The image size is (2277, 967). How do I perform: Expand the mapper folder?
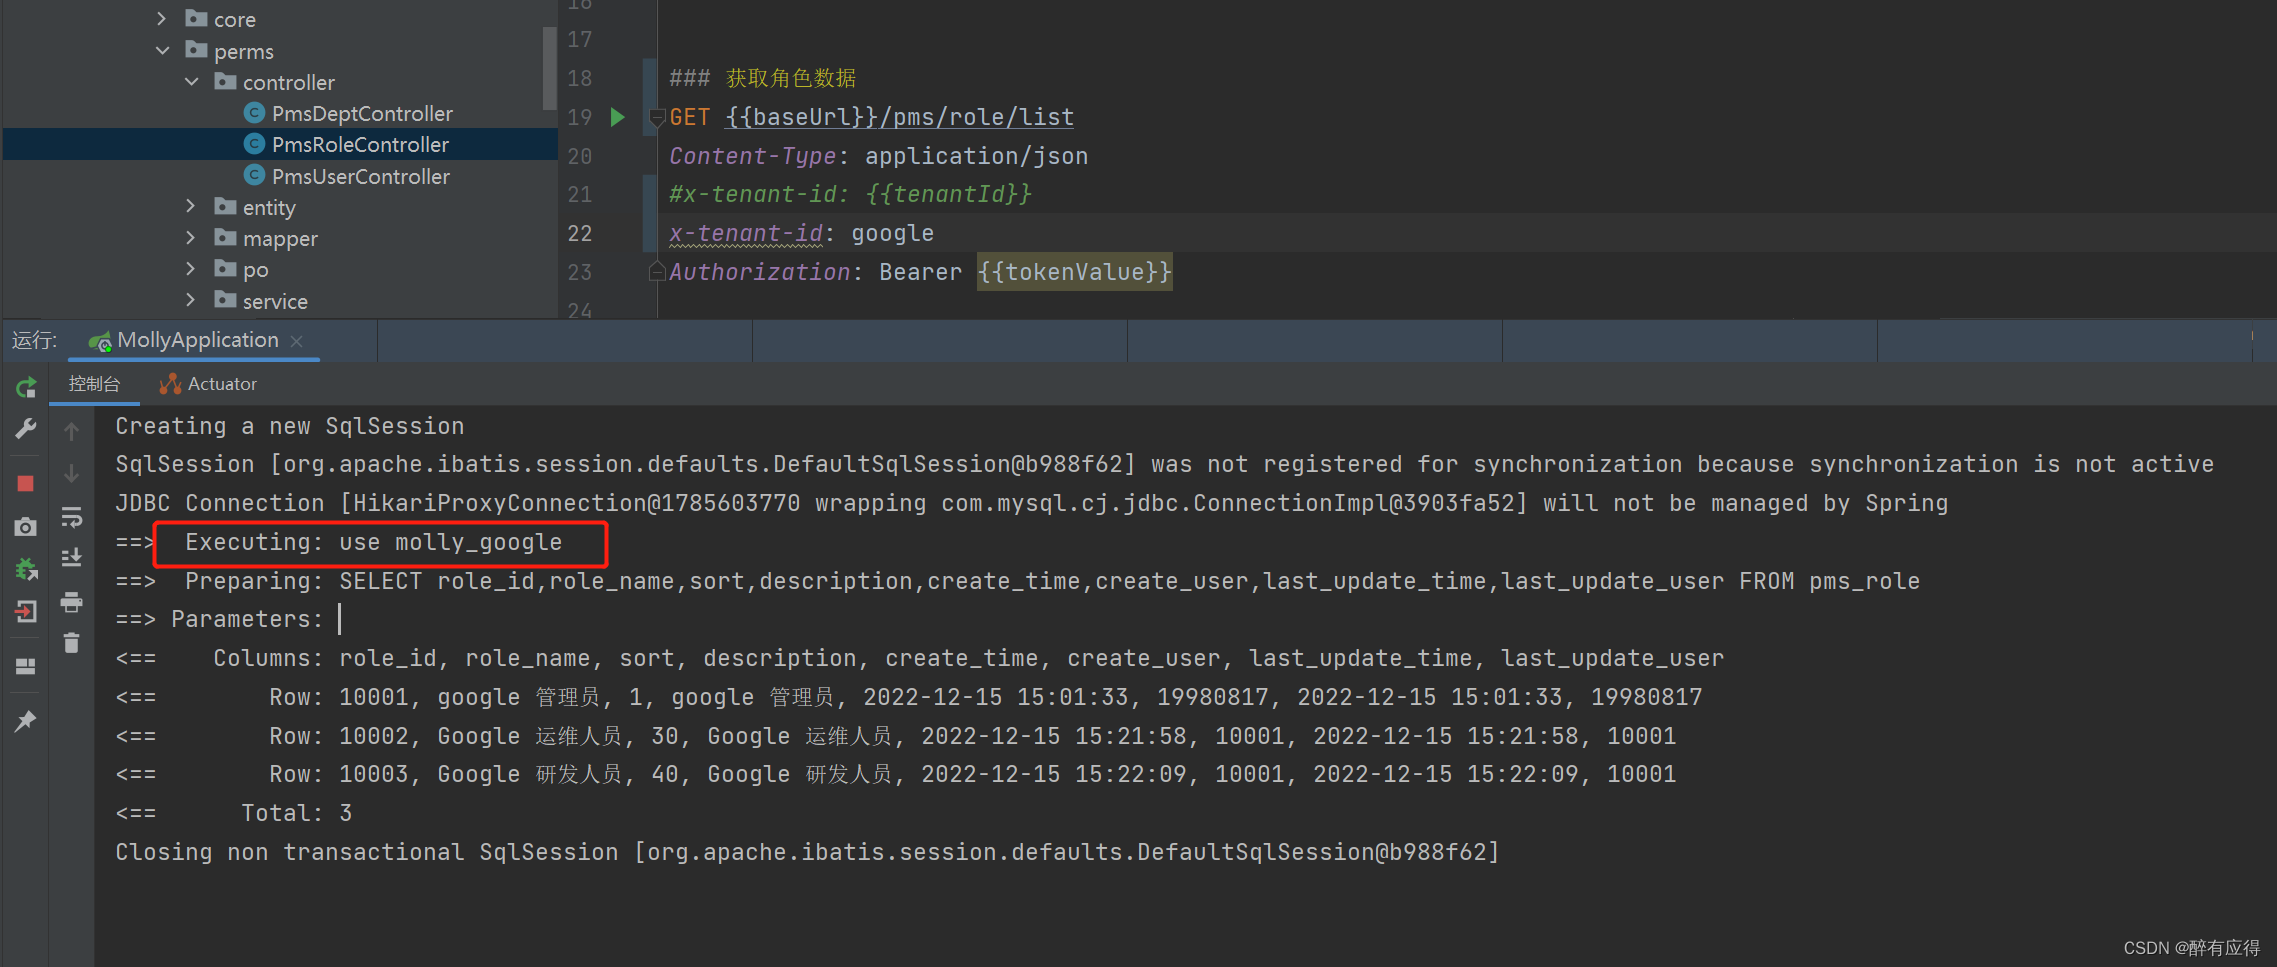(x=190, y=238)
